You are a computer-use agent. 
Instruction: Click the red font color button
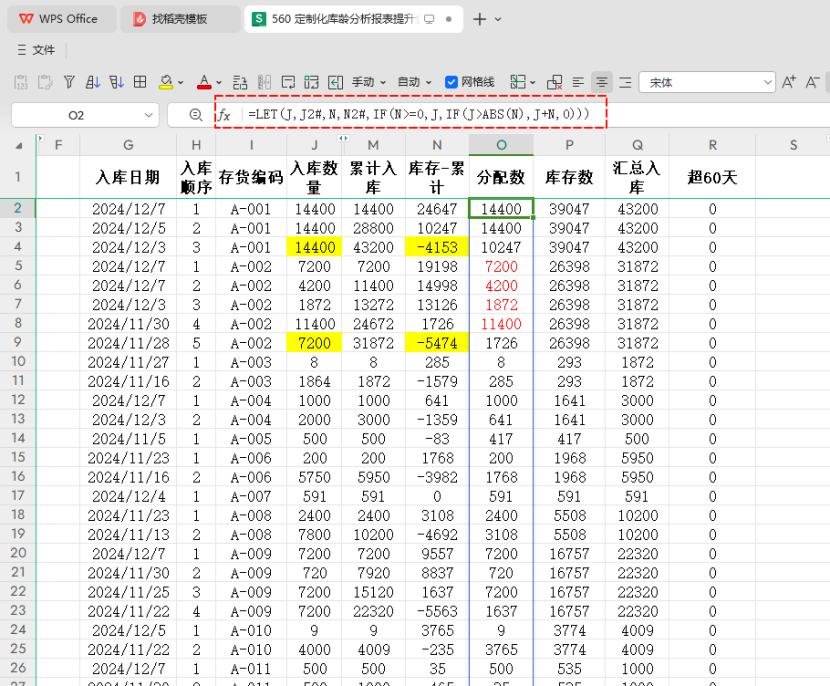click(x=204, y=82)
